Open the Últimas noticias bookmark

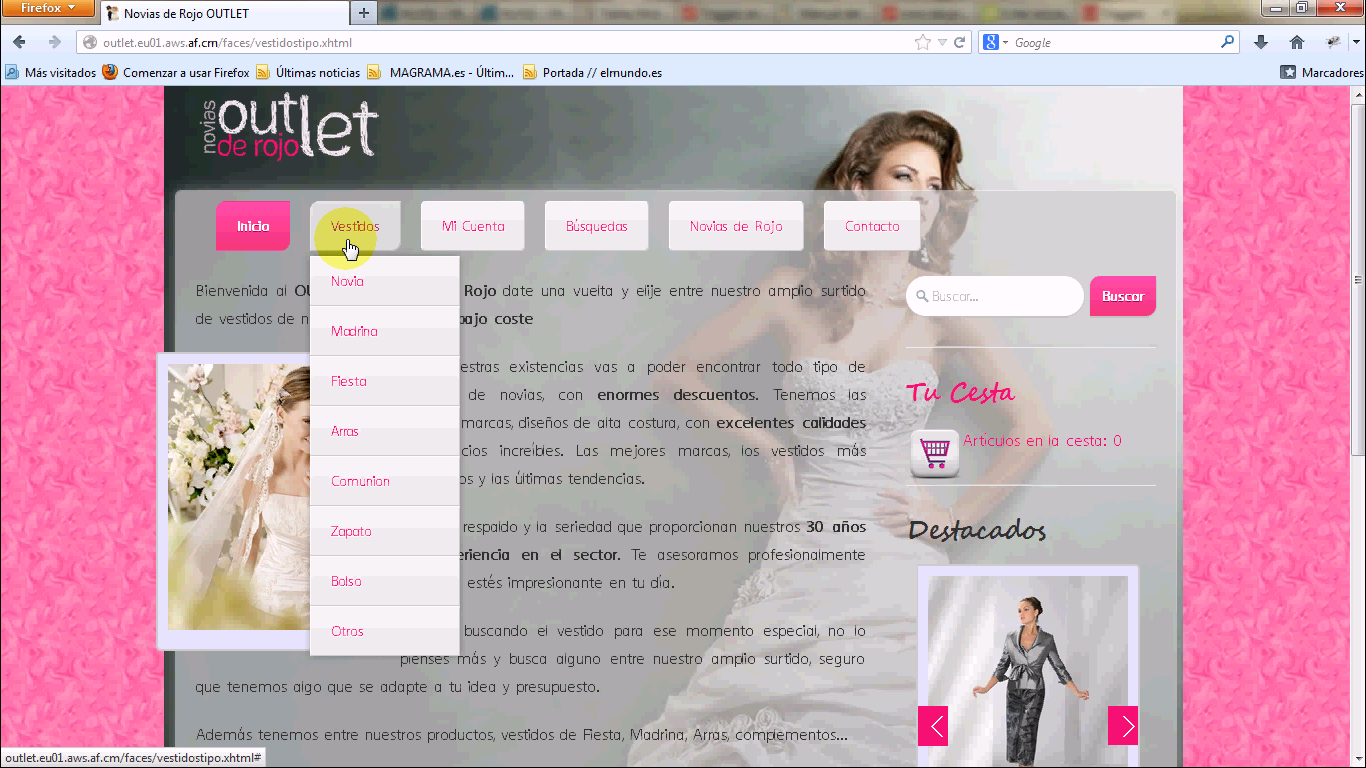coord(317,73)
